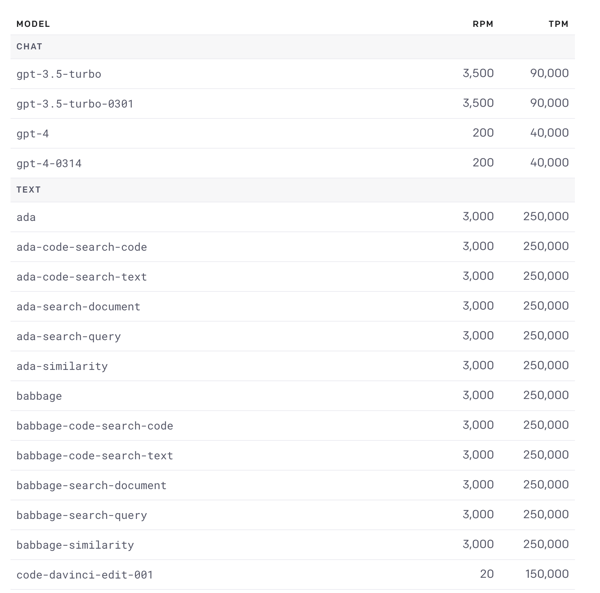
Task: Click babbage-search-document model name
Action: (x=91, y=485)
